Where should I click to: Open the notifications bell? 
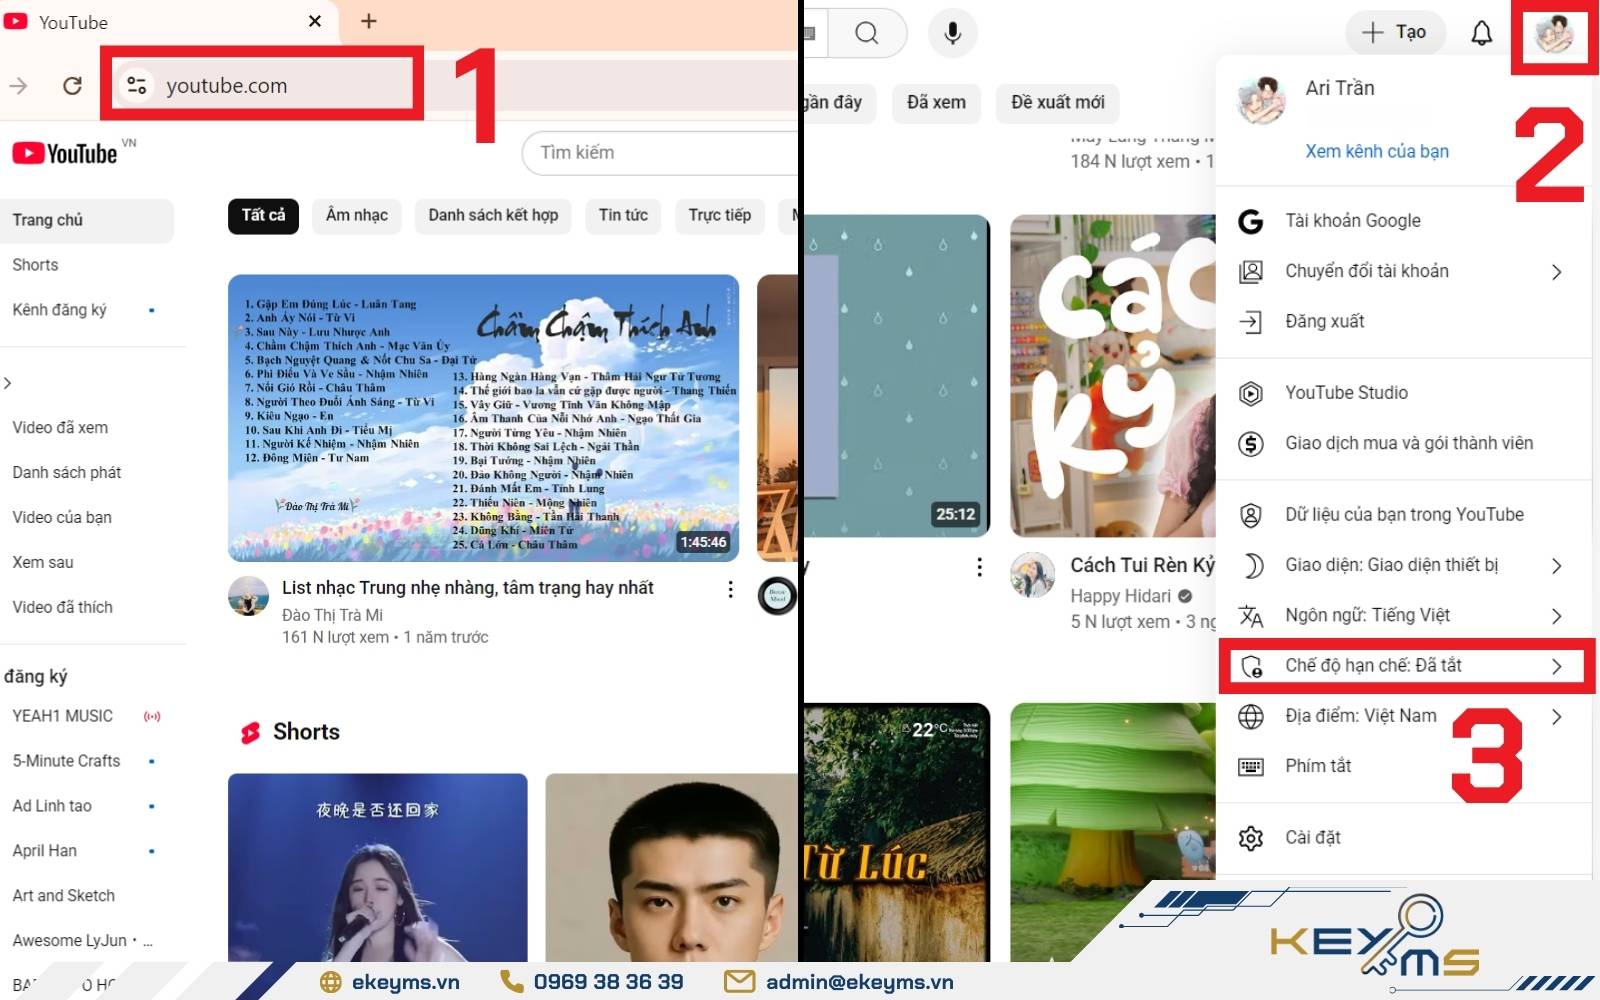pos(1481,33)
